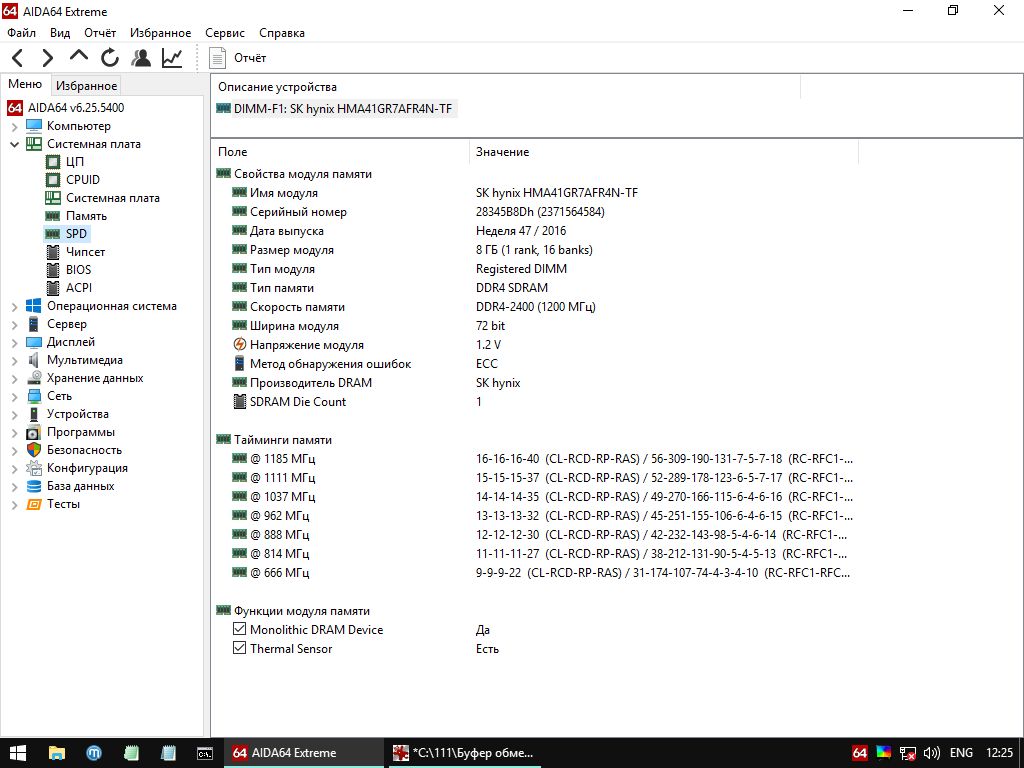
Task: Select the SPD tree item
Action: click(66, 234)
